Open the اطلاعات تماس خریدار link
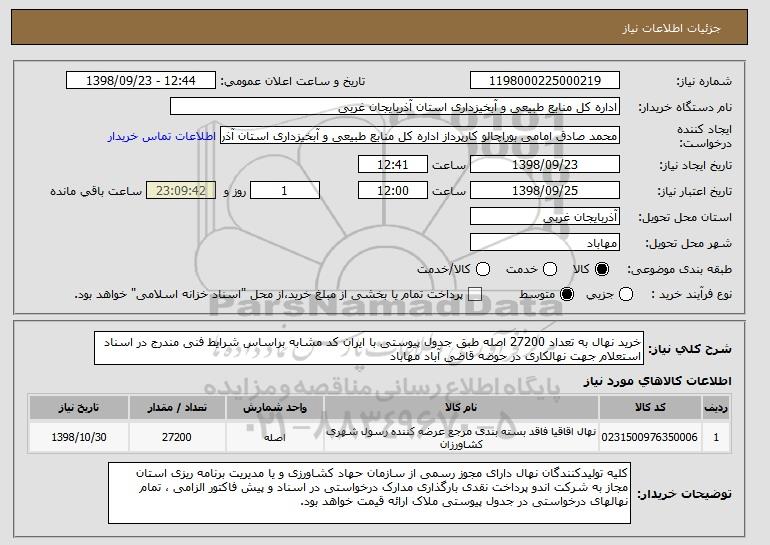This screenshot has width=770, height=545. click(162, 136)
